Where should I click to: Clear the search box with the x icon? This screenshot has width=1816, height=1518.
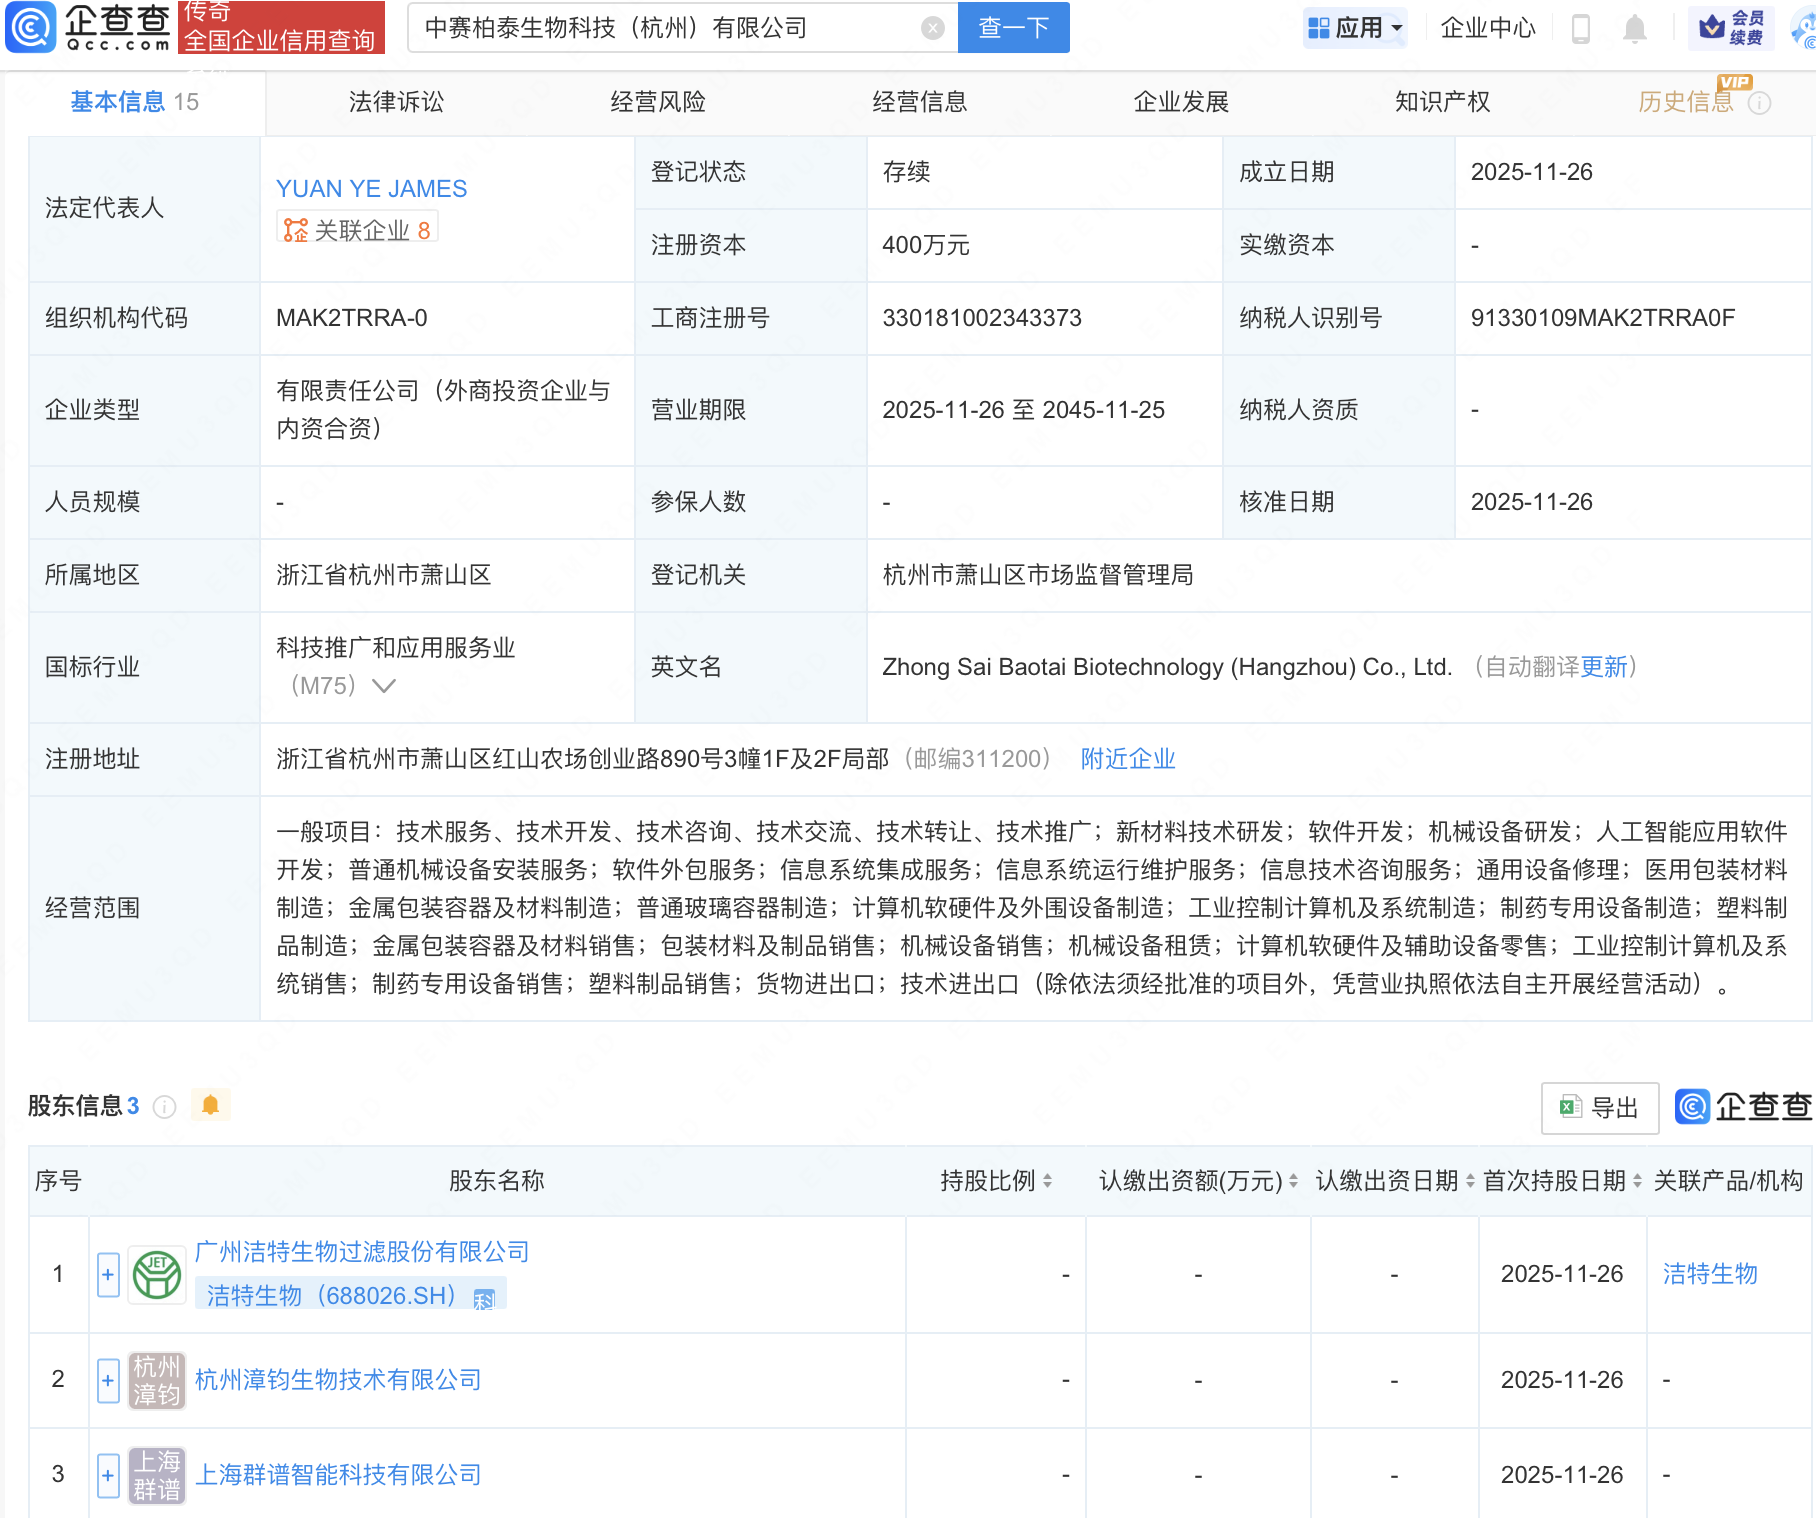pos(933,28)
